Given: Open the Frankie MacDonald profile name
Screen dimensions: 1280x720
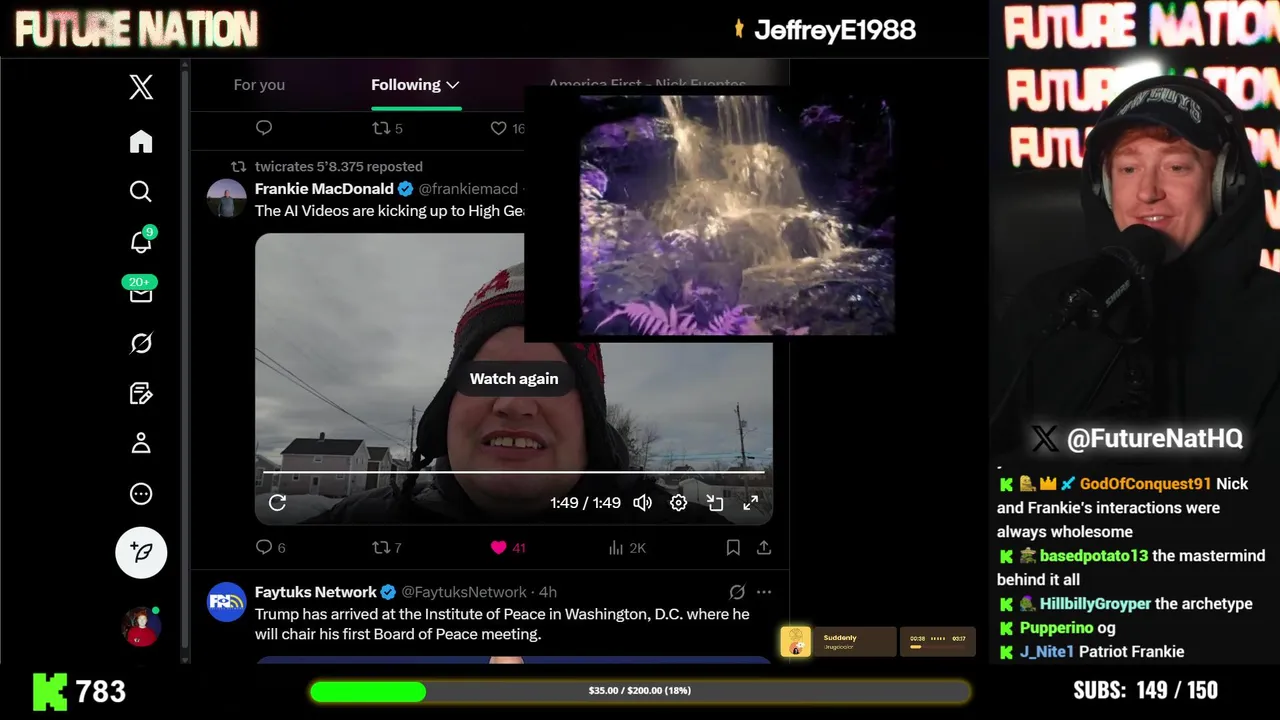Looking at the screenshot, I should pos(324,188).
